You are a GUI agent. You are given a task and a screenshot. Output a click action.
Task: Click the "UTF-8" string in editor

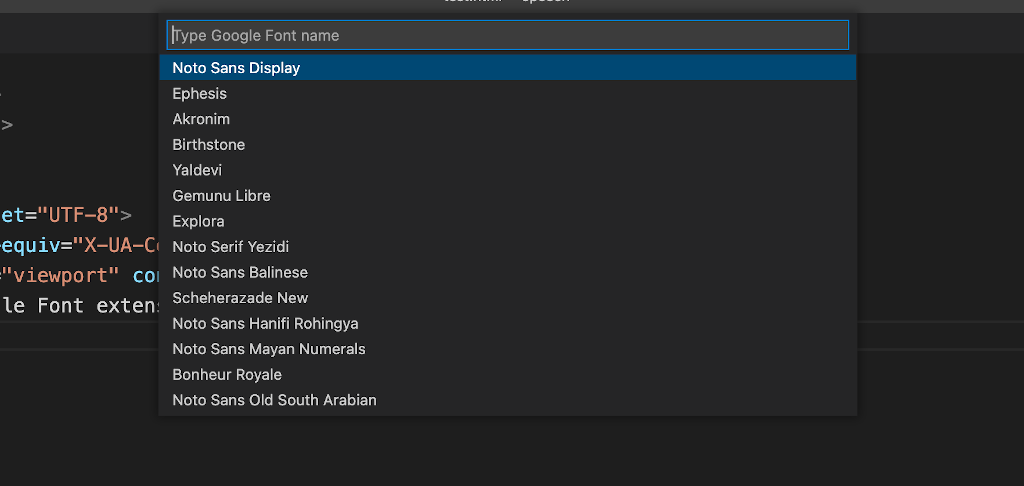tap(78, 214)
